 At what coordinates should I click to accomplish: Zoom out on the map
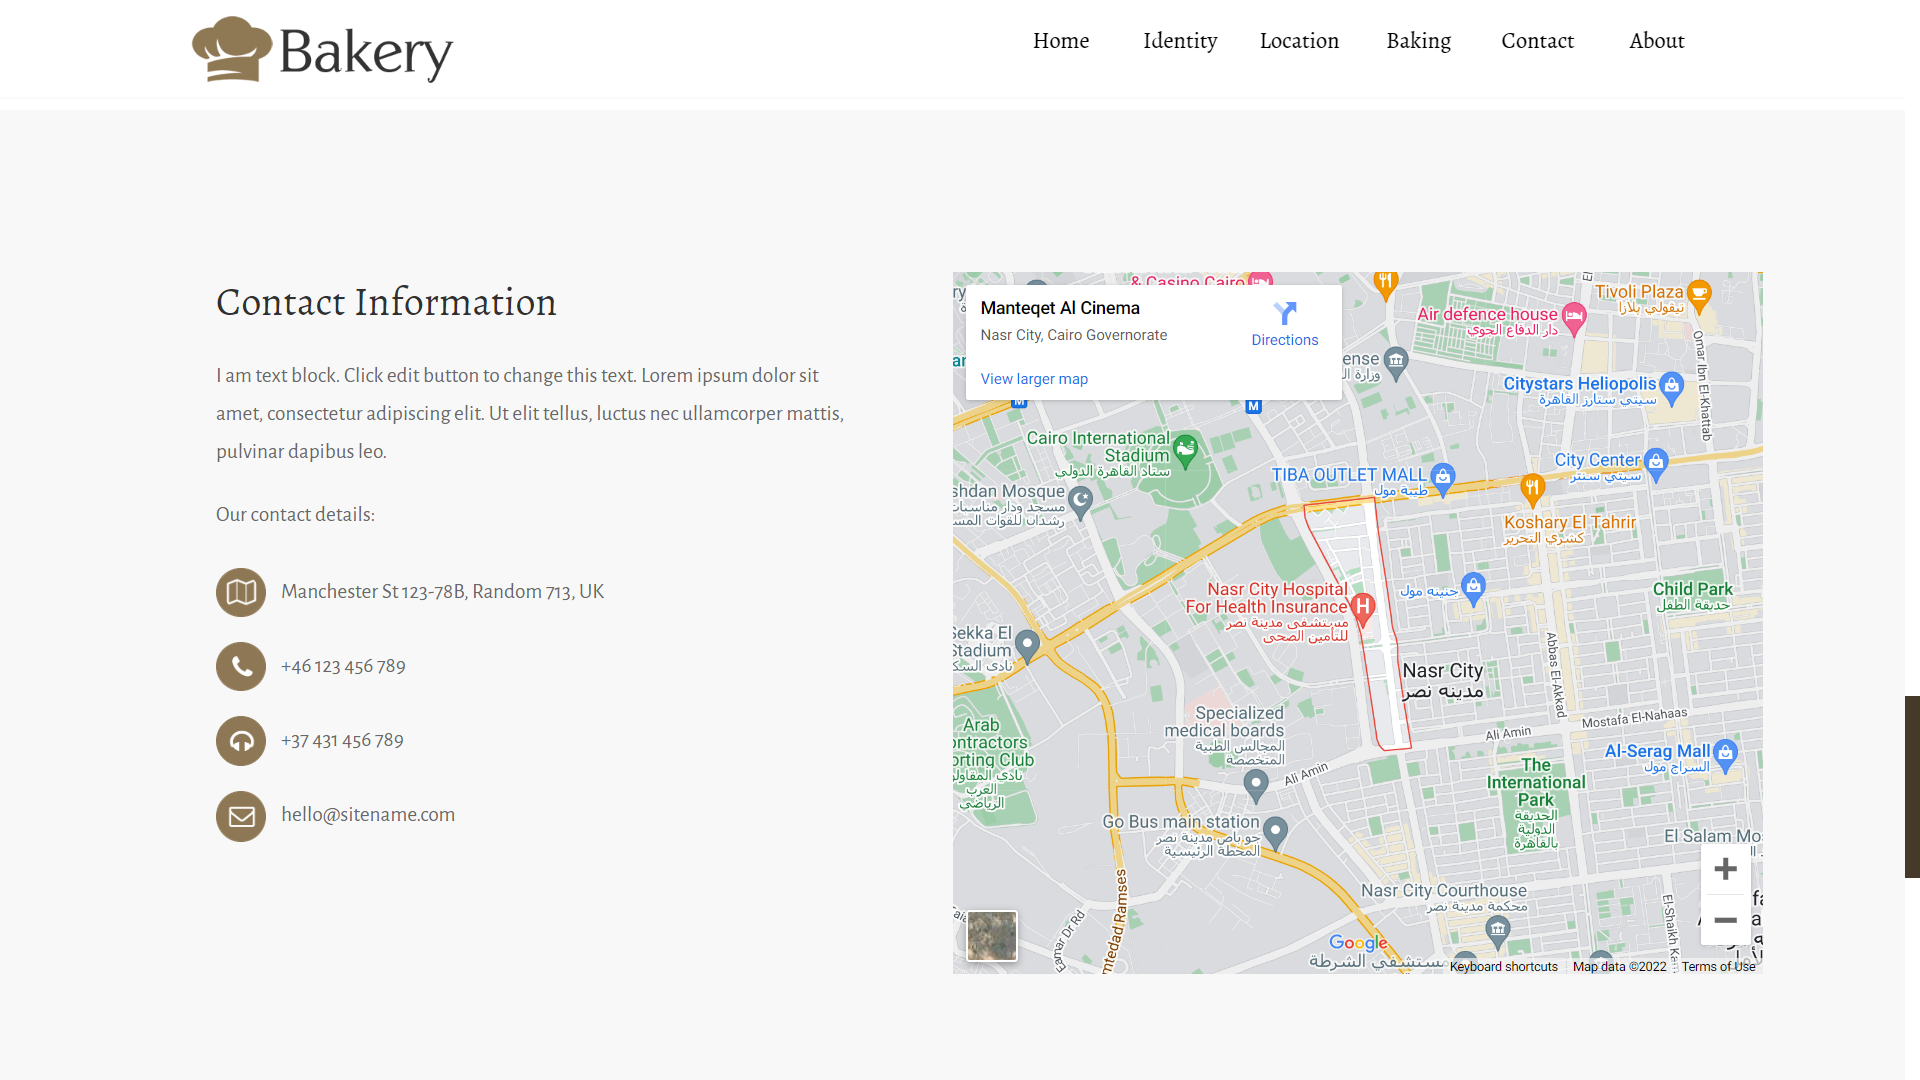1725,920
